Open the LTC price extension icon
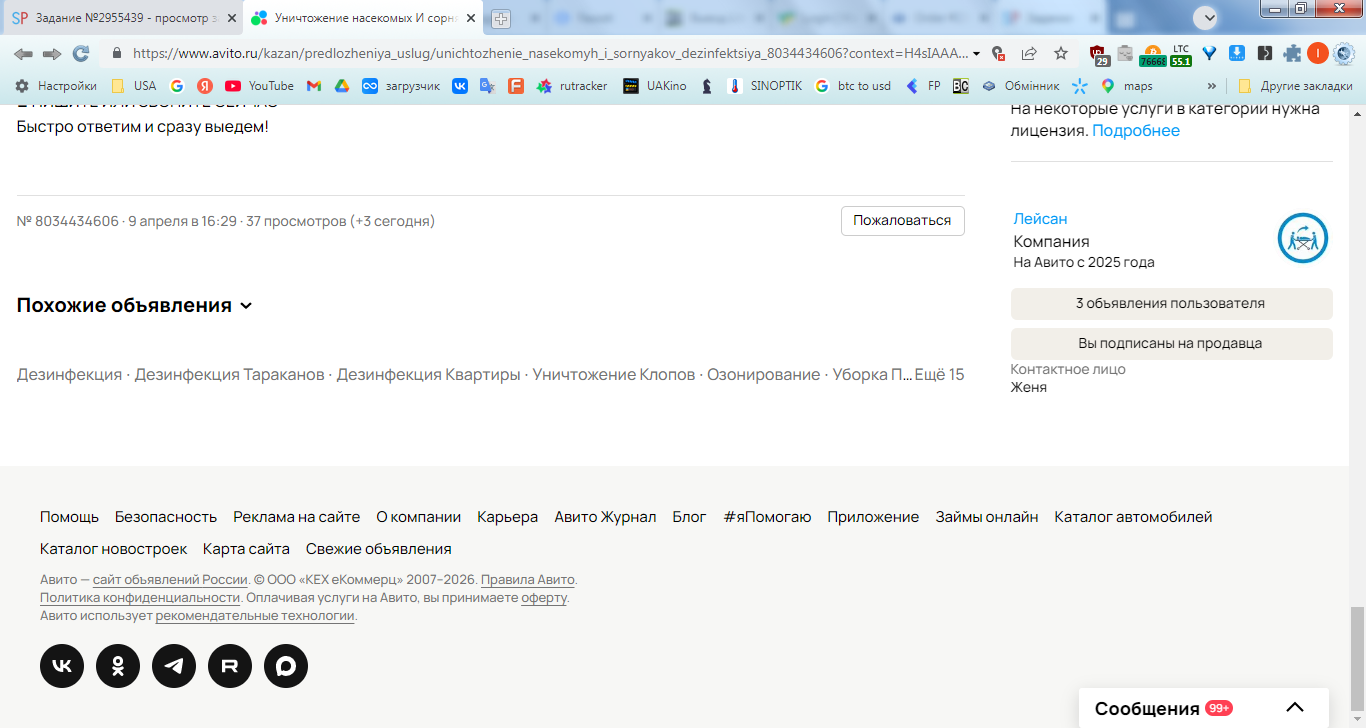This screenshot has width=1366, height=728. click(1181, 54)
